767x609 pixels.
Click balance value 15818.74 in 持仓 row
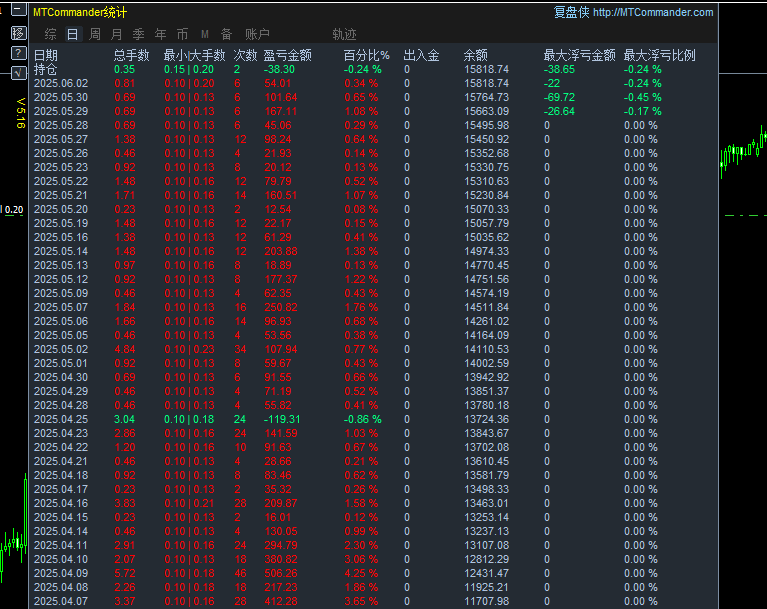point(487,69)
